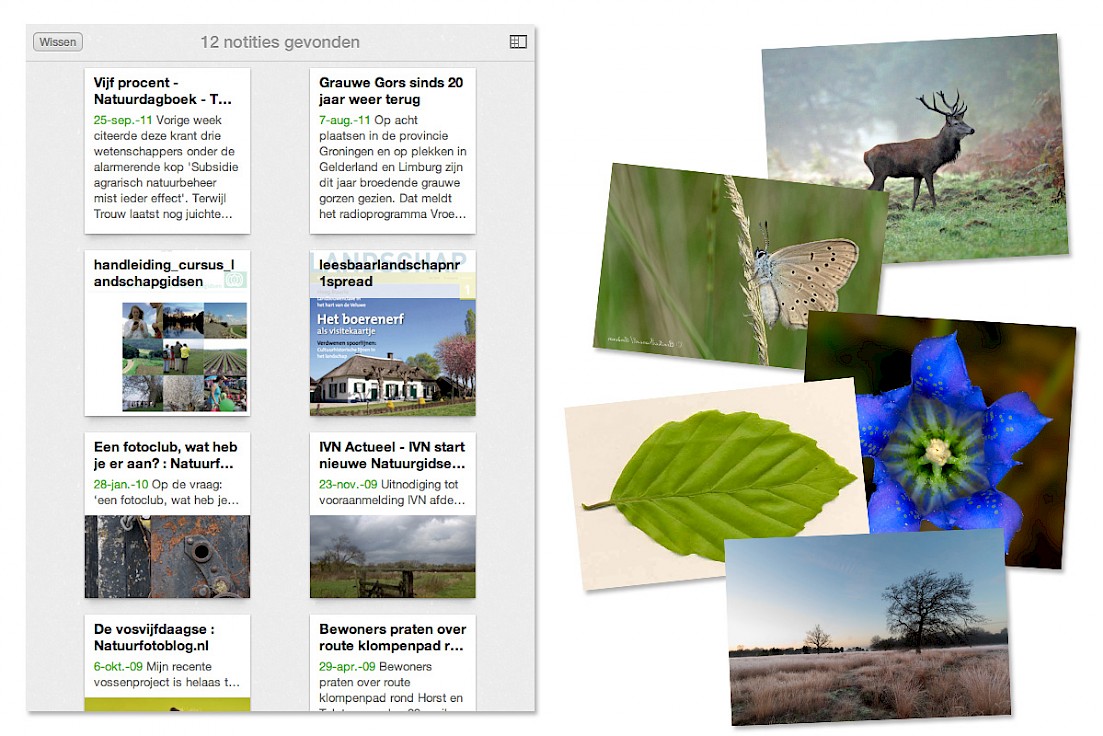Image resolution: width=1103 pixels, height=736 pixels.
Task: Open the 'De vosvijfdaagse : Natuurfotoblog.nl' note
Action: pos(167,663)
